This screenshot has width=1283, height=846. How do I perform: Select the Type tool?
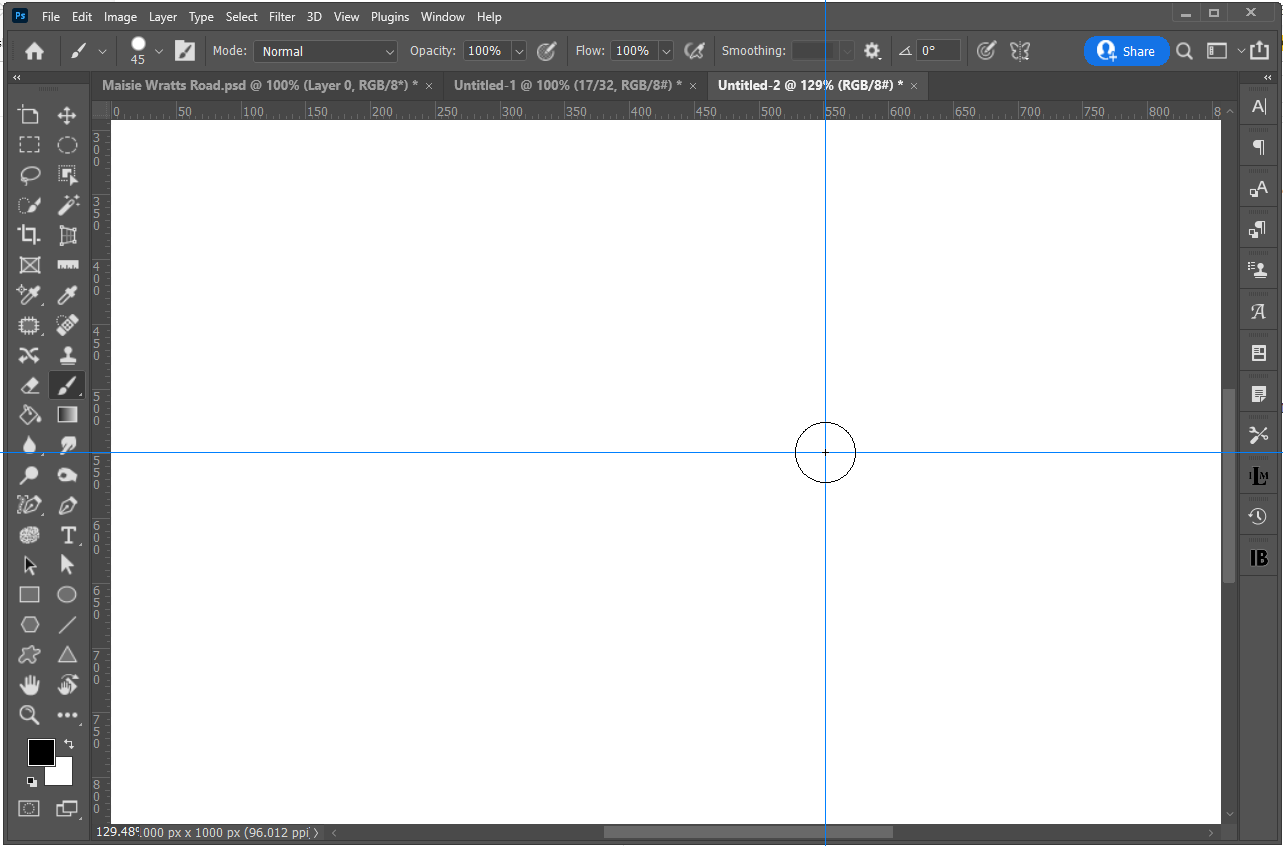pyautogui.click(x=68, y=535)
